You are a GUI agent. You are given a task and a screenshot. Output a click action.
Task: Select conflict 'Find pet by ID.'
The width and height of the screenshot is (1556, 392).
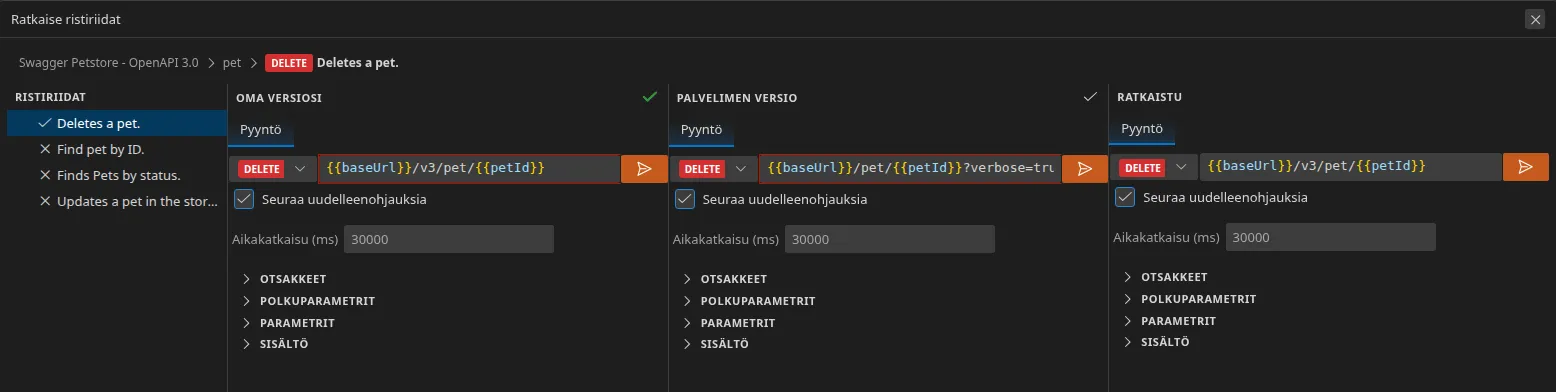(117, 149)
